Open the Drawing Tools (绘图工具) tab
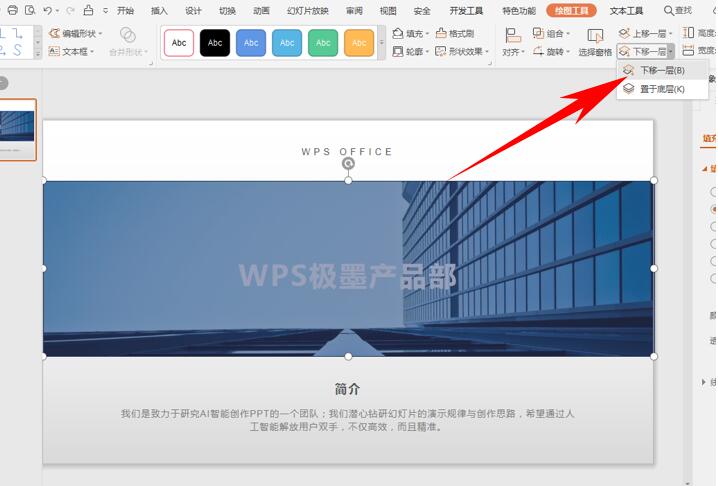This screenshot has height=486, width=718. coord(571,11)
